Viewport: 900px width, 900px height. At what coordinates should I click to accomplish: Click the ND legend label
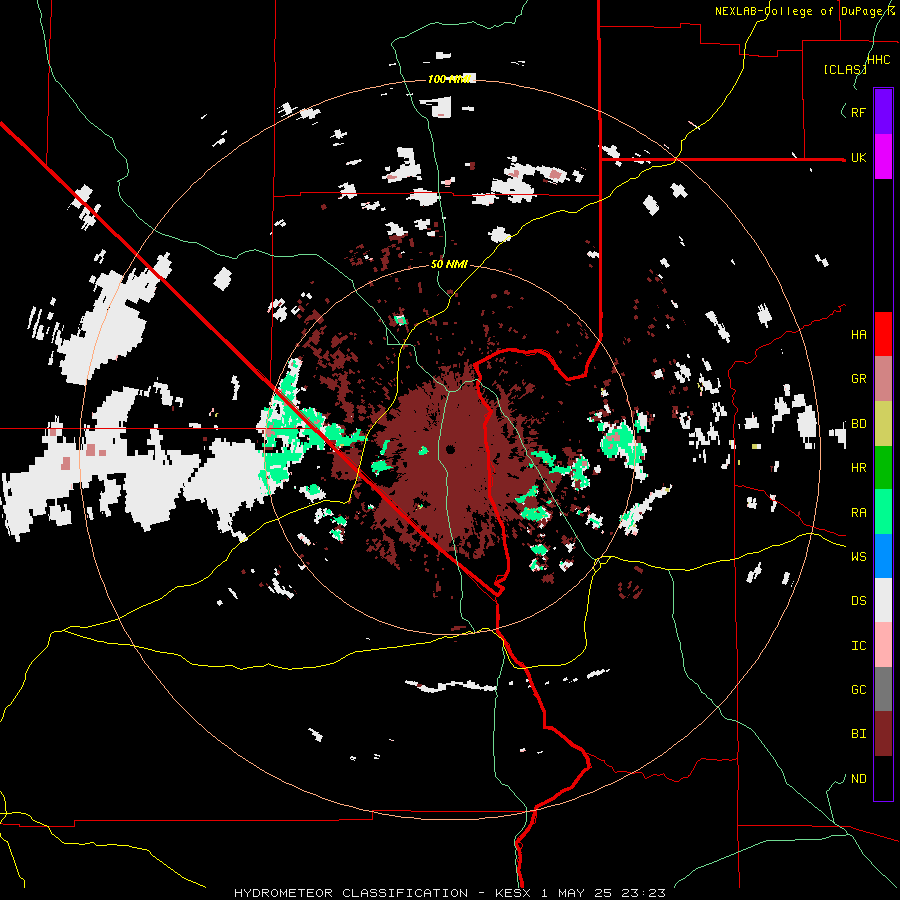(858, 779)
